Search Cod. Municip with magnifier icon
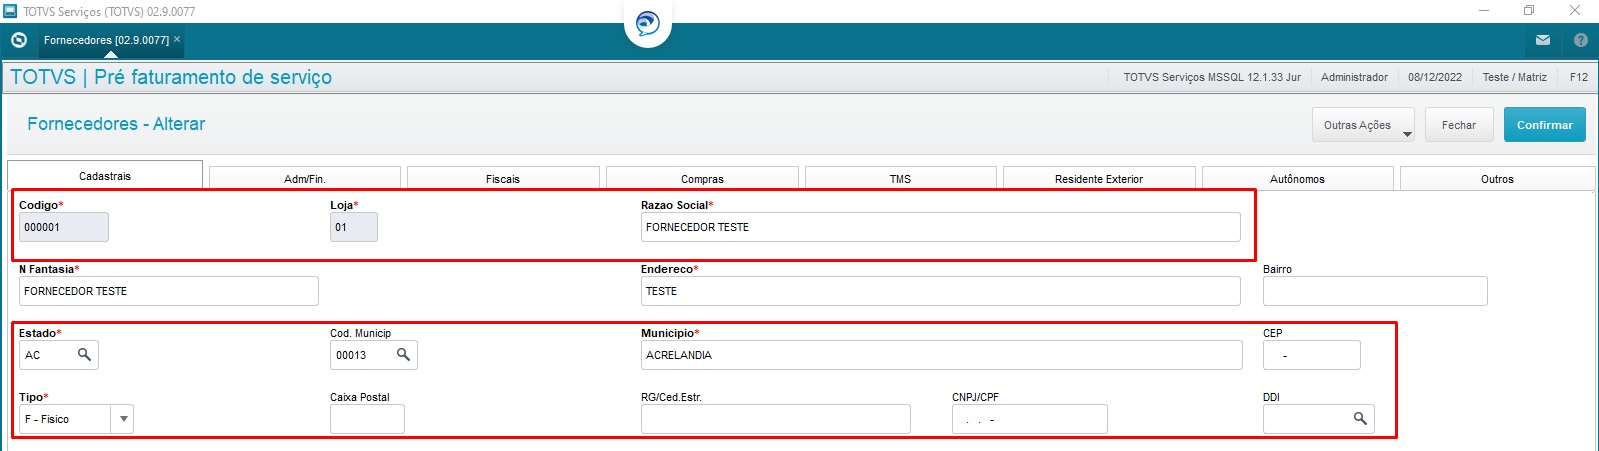 coord(403,355)
